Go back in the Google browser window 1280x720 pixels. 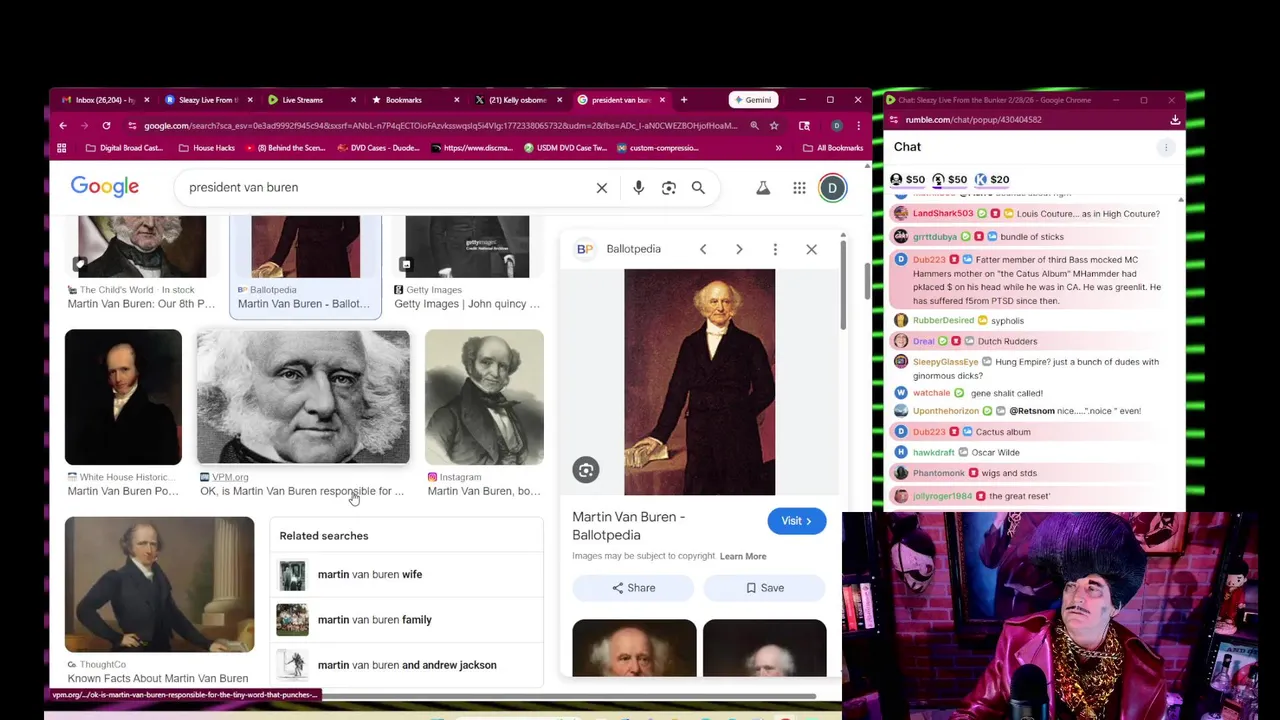pos(62,126)
